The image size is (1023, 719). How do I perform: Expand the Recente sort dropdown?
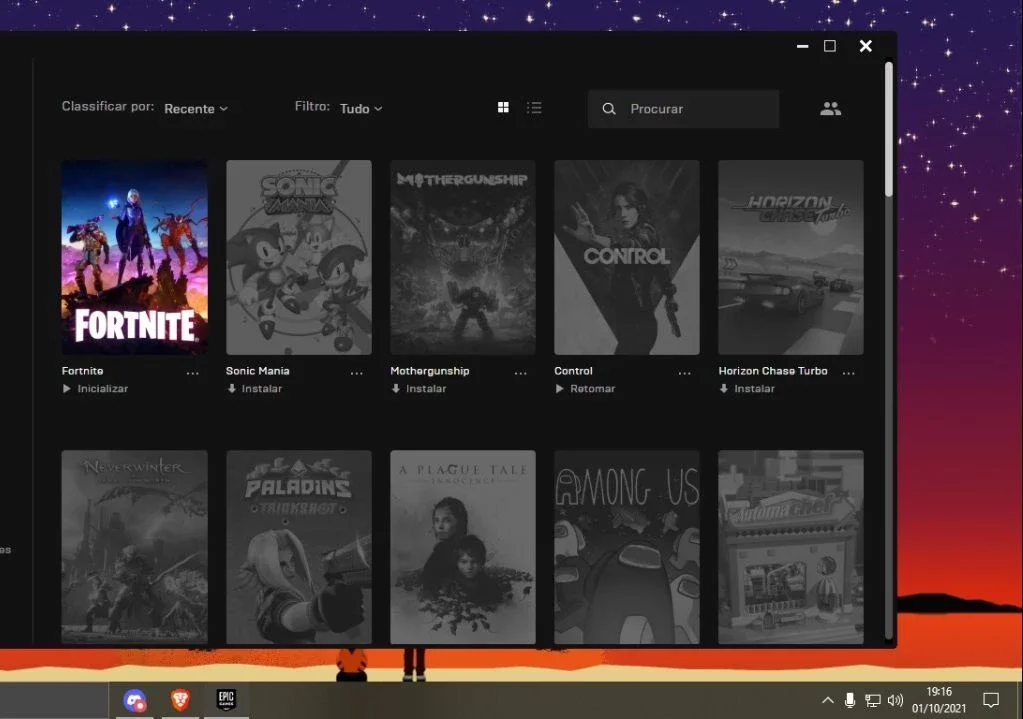(x=196, y=109)
